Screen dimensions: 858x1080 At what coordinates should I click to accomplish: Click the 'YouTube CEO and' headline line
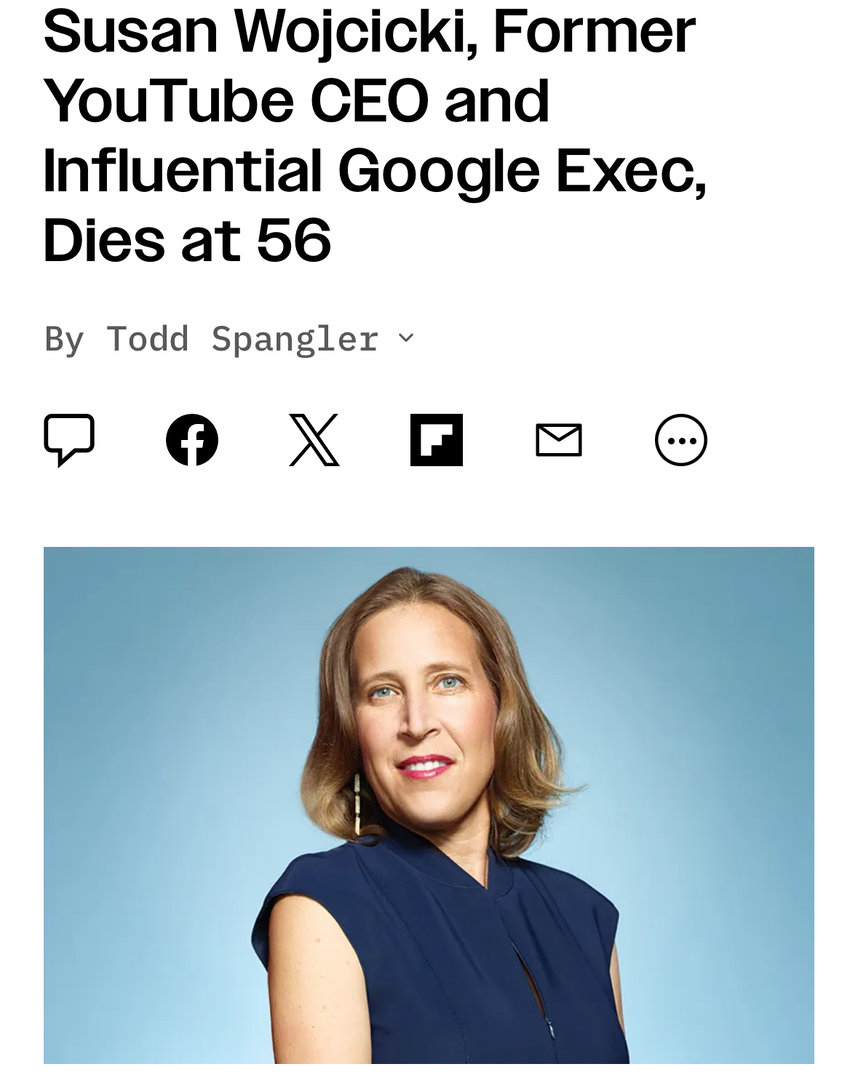296,101
